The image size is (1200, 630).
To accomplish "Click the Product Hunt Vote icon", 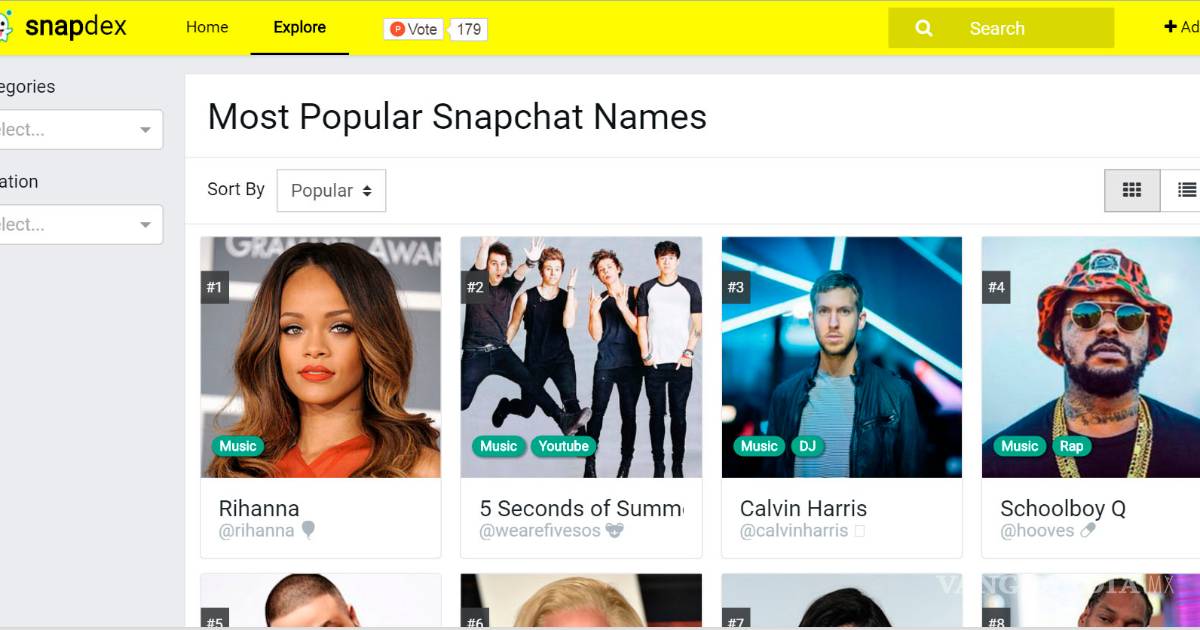I will click(398, 29).
